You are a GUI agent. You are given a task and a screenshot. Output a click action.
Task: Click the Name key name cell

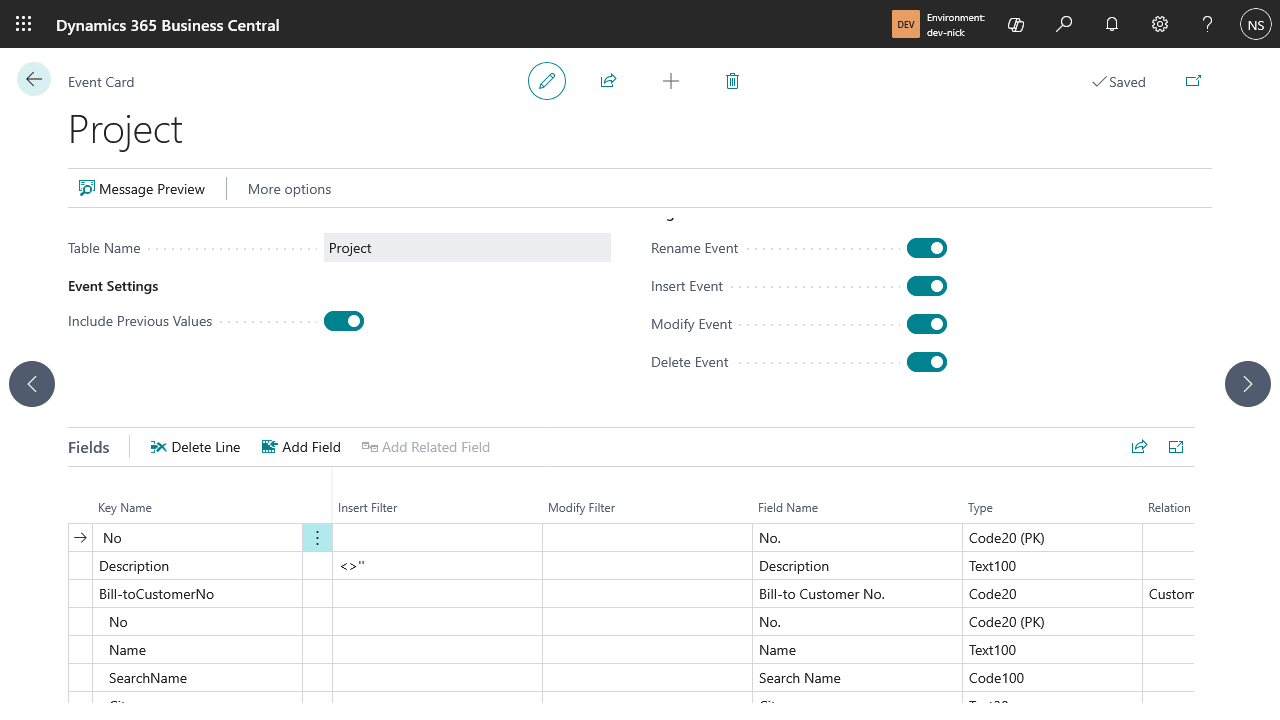click(x=198, y=650)
